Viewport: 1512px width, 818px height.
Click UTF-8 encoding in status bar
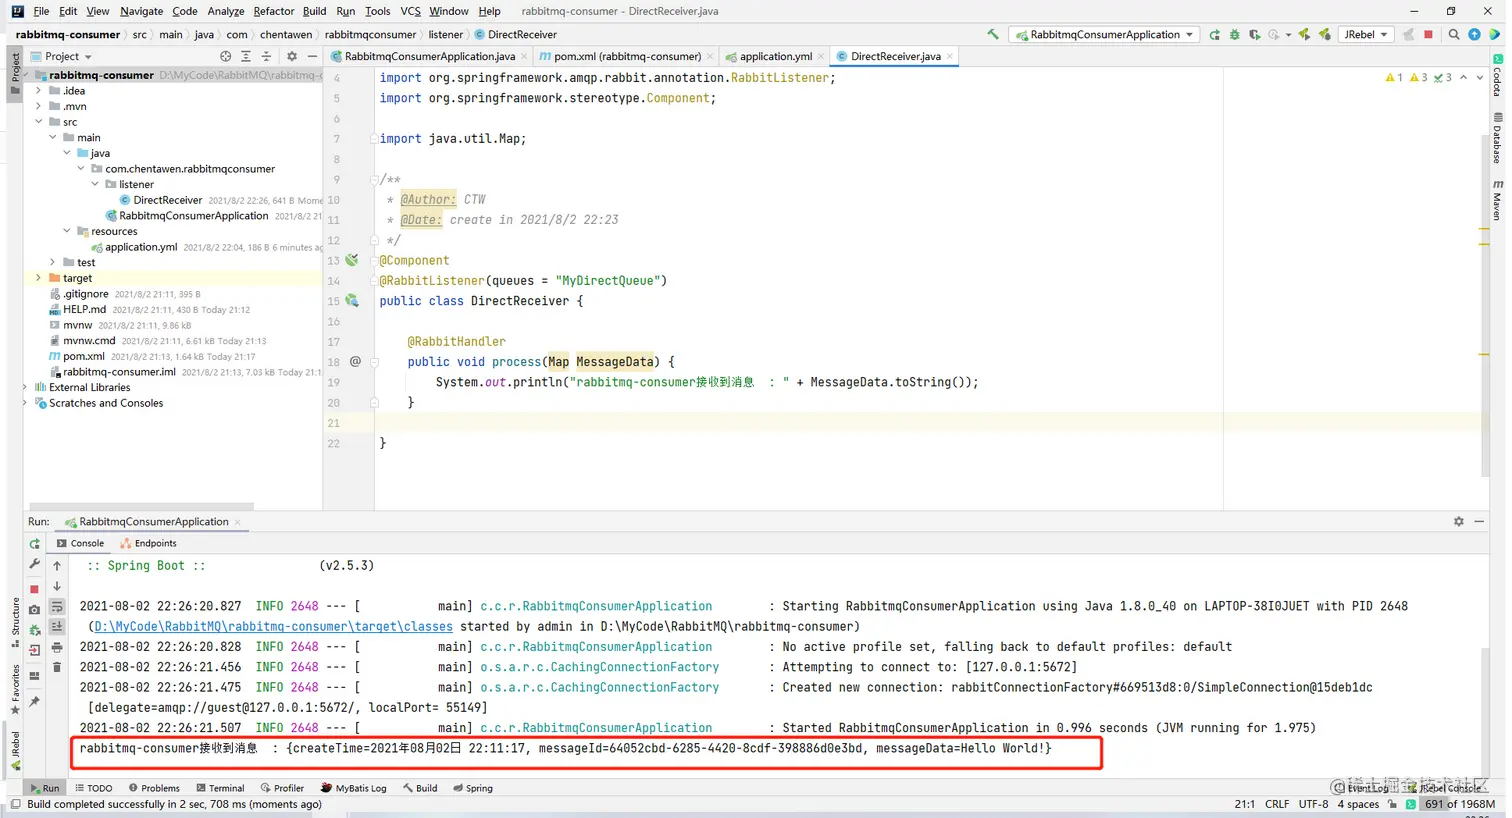click(1313, 804)
